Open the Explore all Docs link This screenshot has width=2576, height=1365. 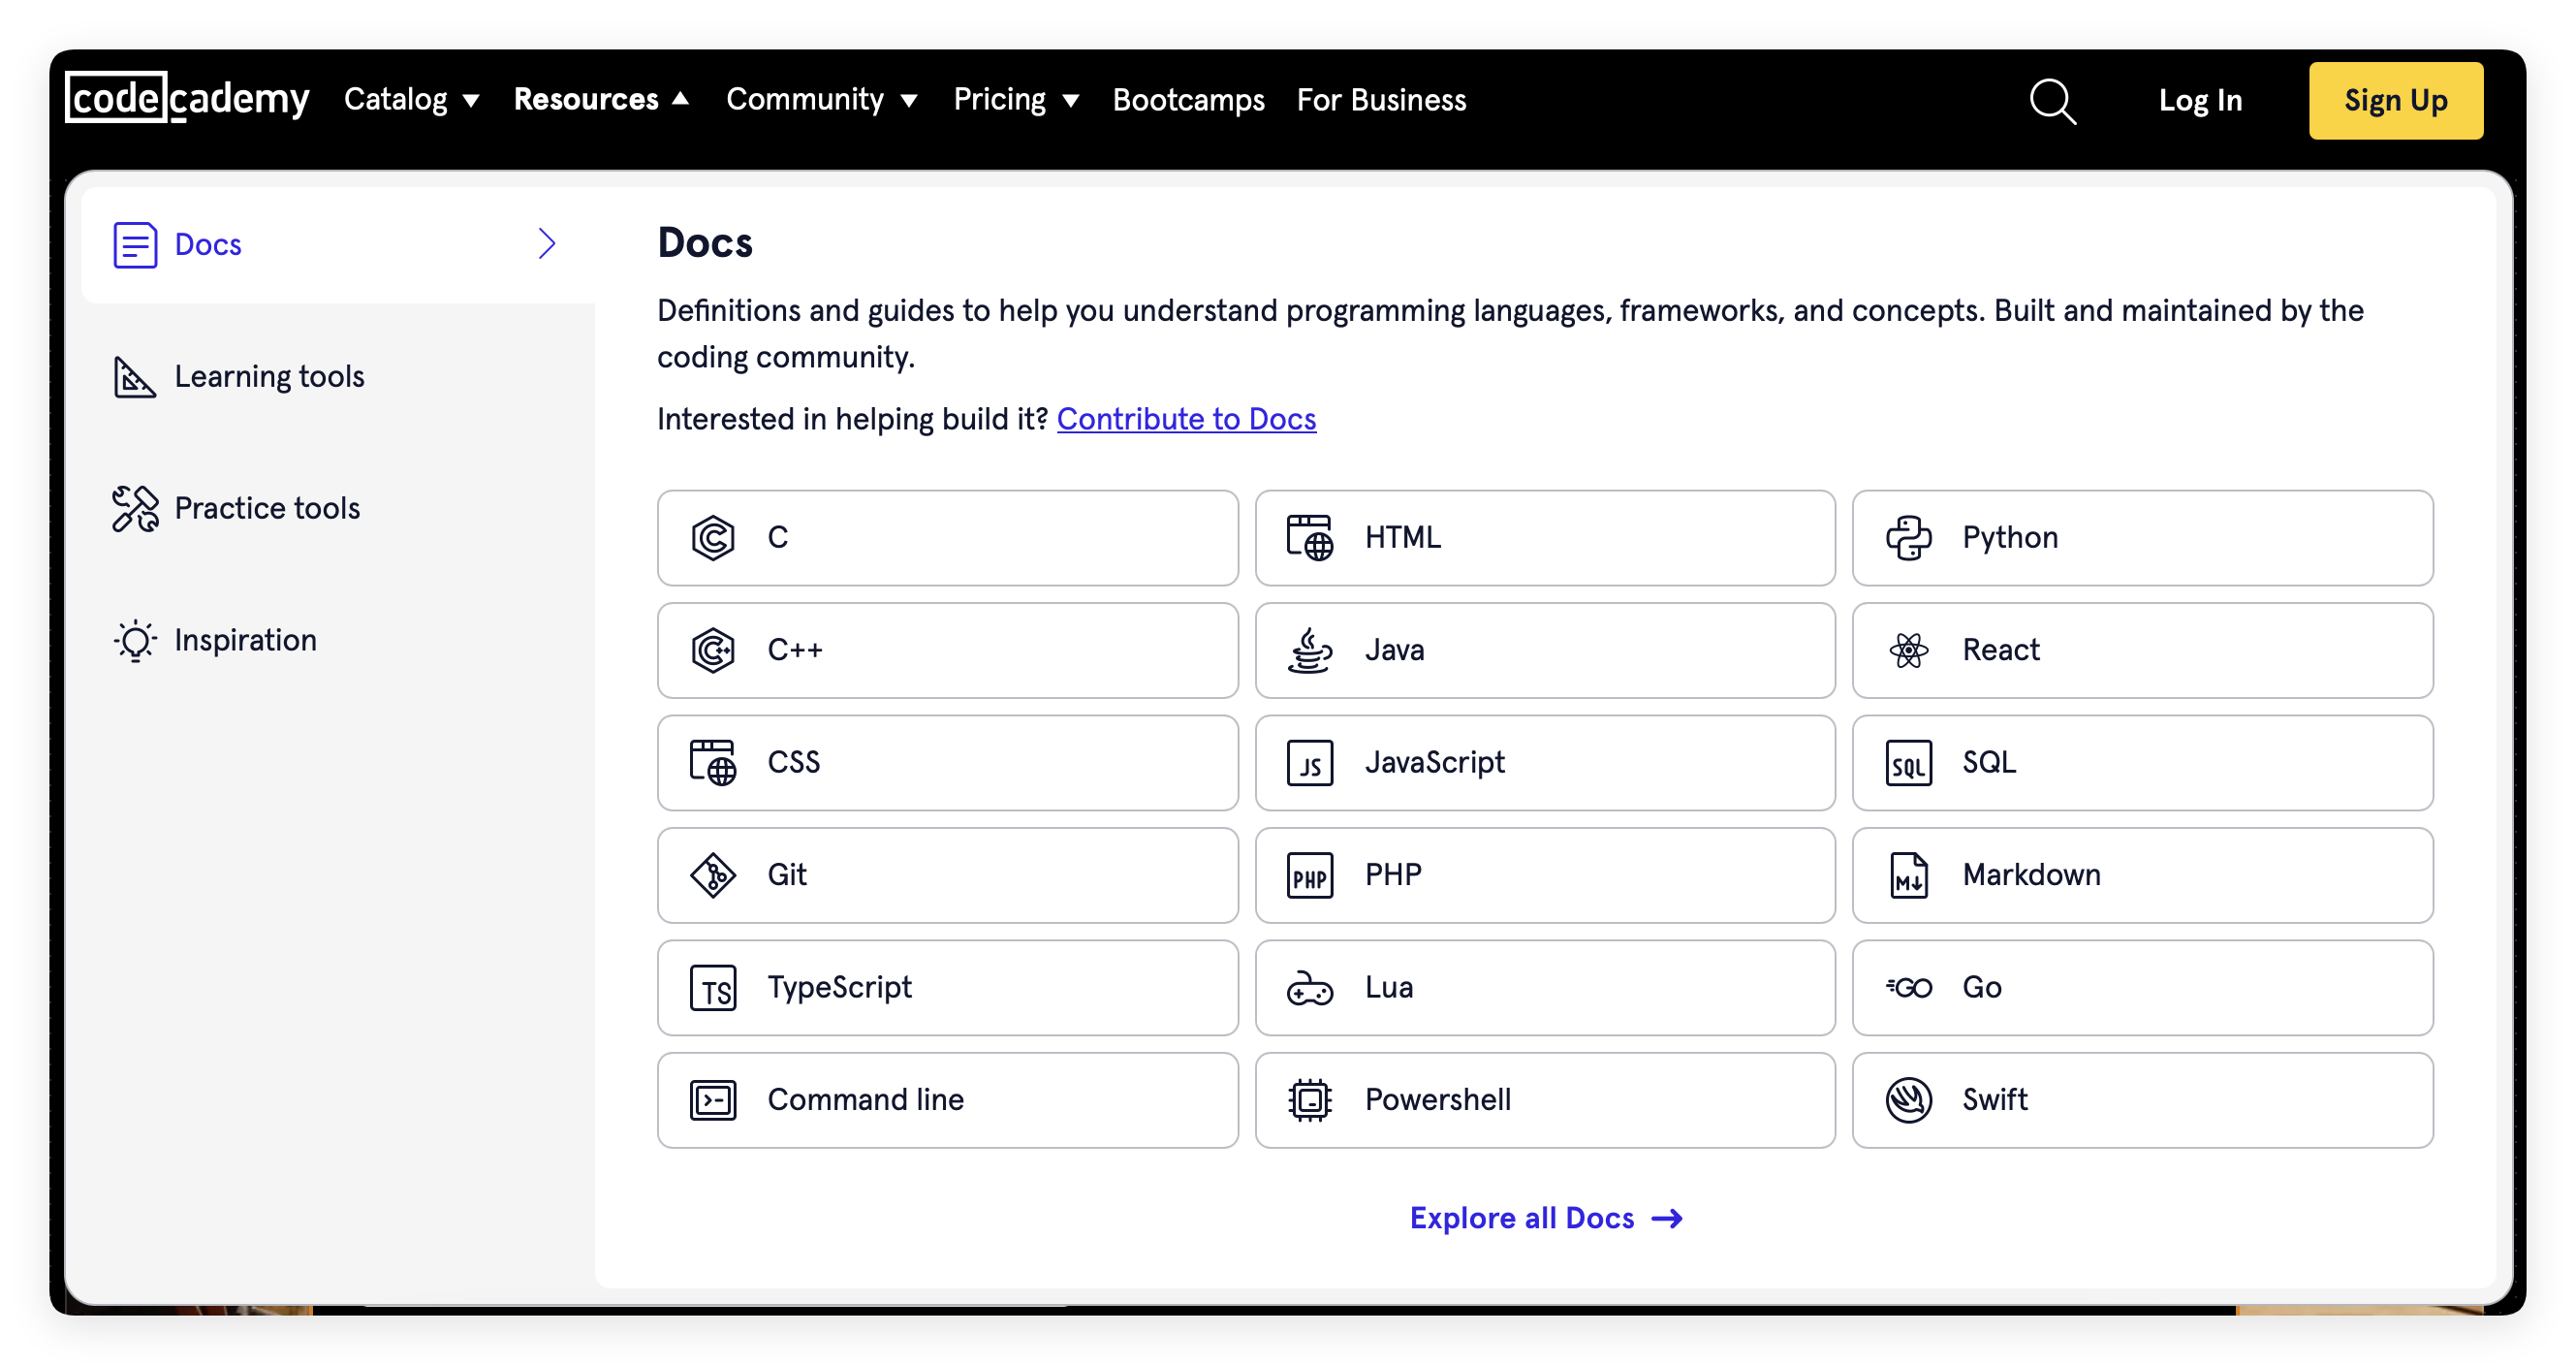(1545, 1218)
